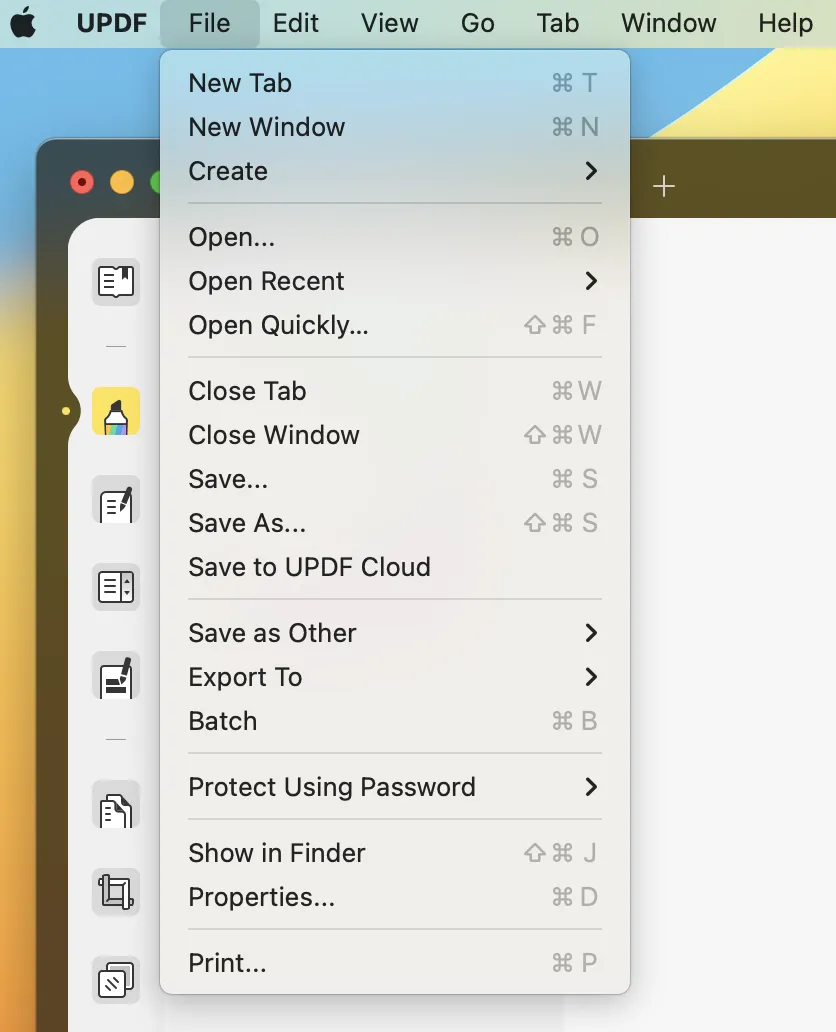
Task: Choose Show in Finder
Action: pyautogui.click(x=395, y=853)
